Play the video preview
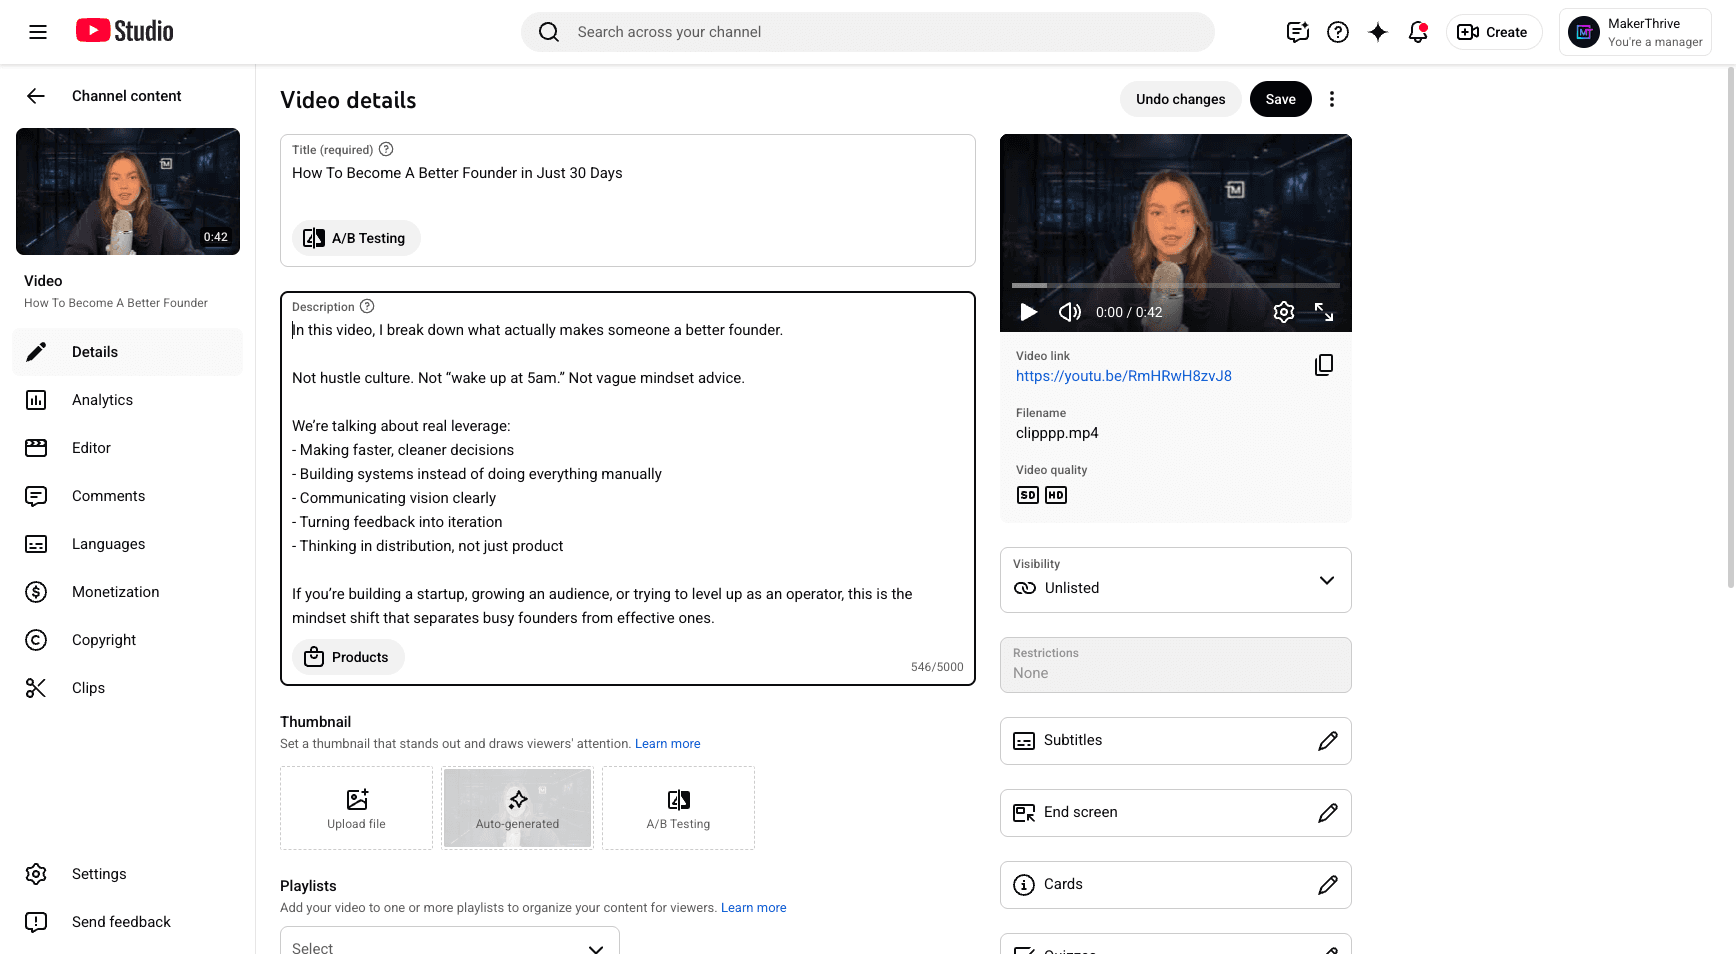The image size is (1736, 954). tap(1028, 312)
